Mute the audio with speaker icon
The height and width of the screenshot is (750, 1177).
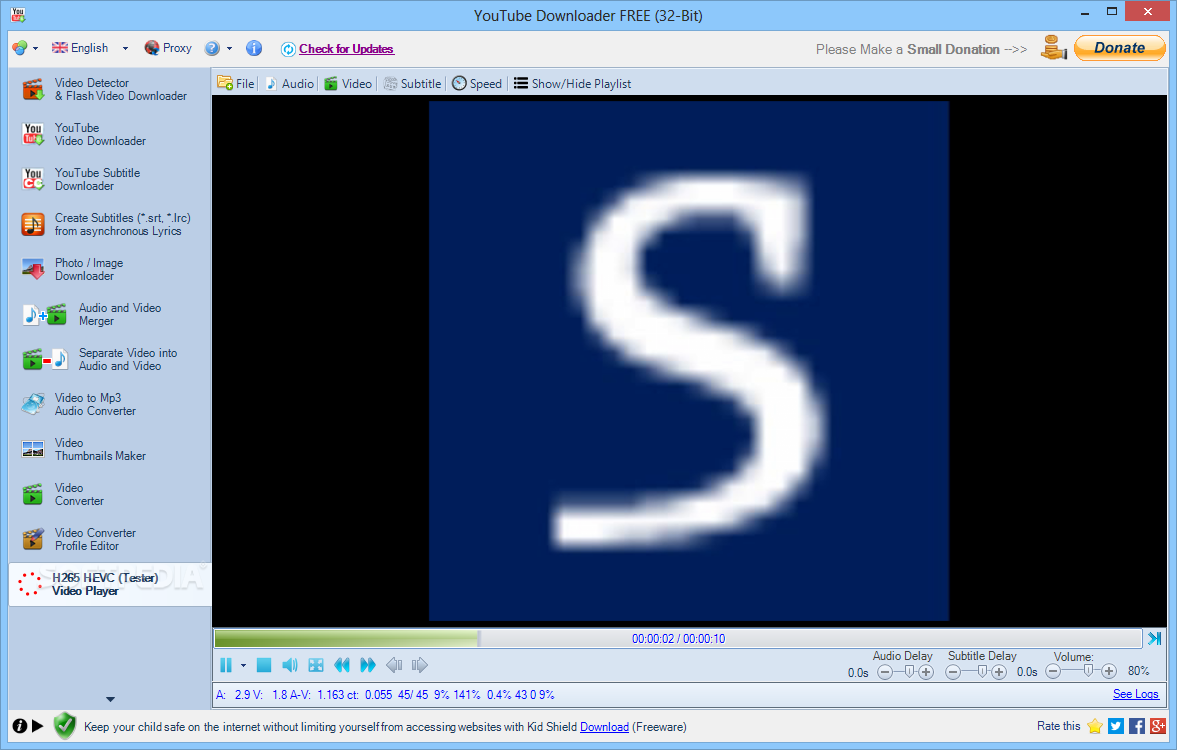pyautogui.click(x=290, y=665)
